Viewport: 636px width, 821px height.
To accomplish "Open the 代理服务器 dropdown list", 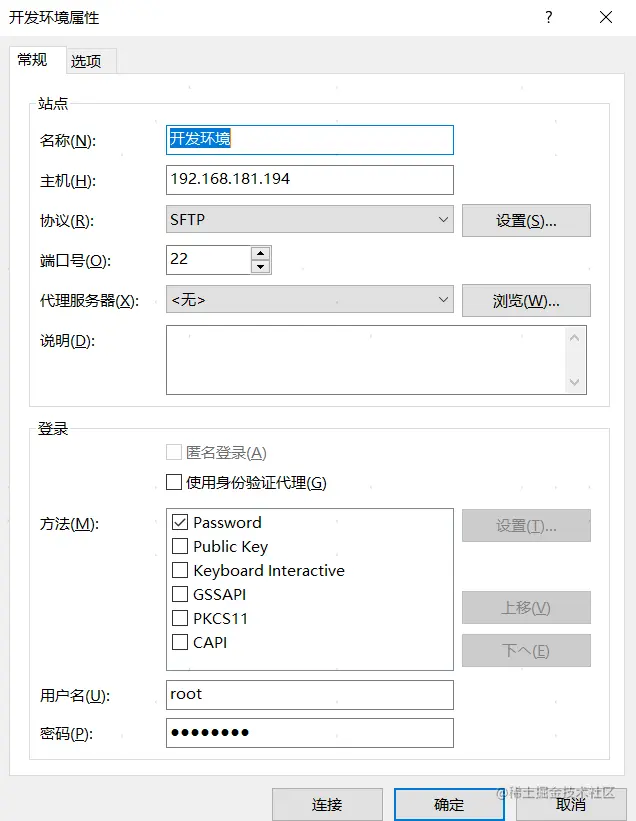I will click(x=309, y=299).
